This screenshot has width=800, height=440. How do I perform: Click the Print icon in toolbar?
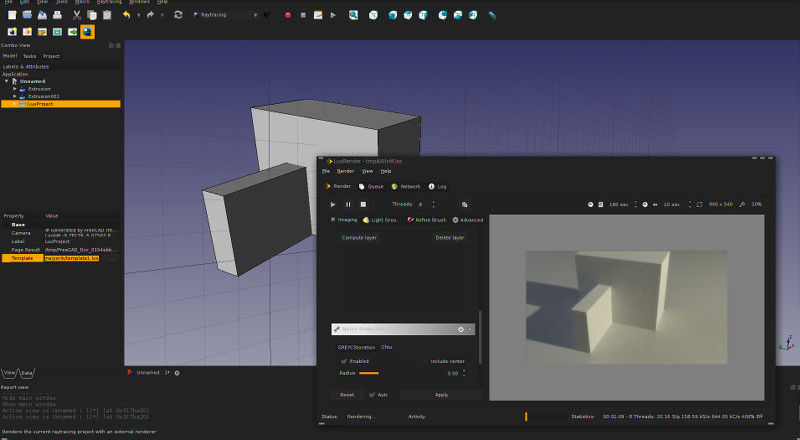click(x=57, y=15)
